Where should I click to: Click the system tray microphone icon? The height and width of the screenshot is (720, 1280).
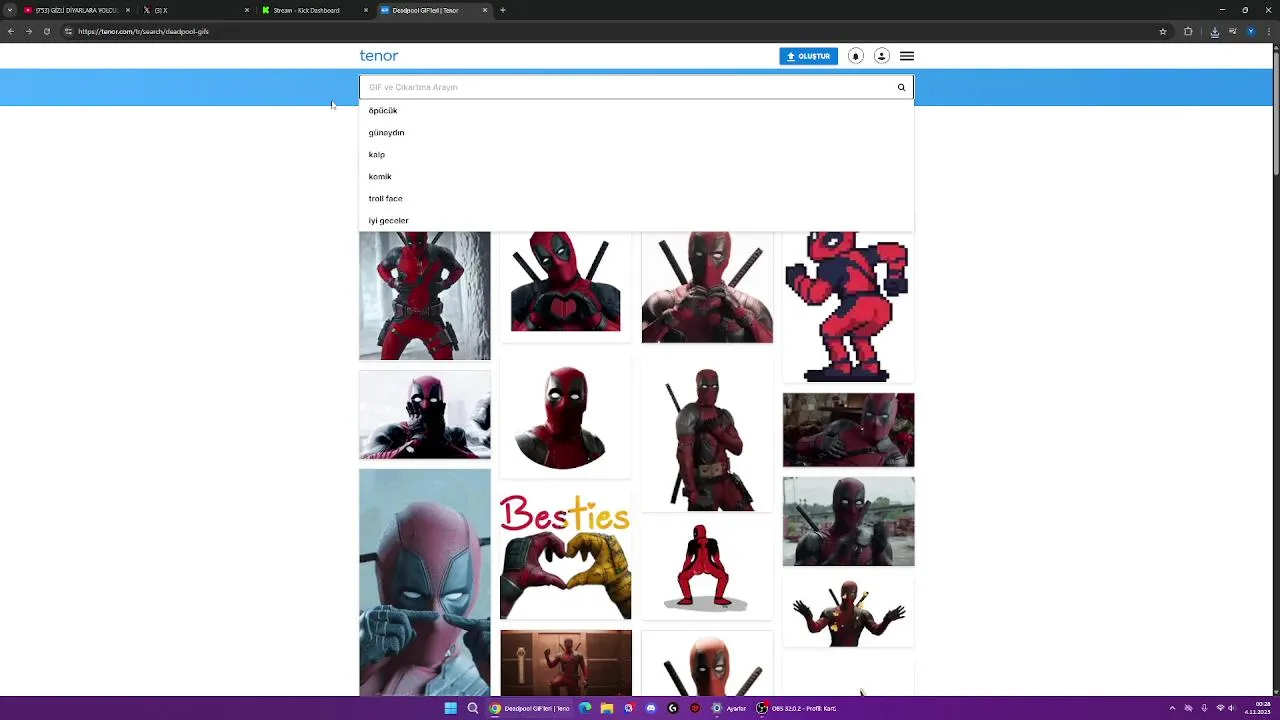[1204, 708]
